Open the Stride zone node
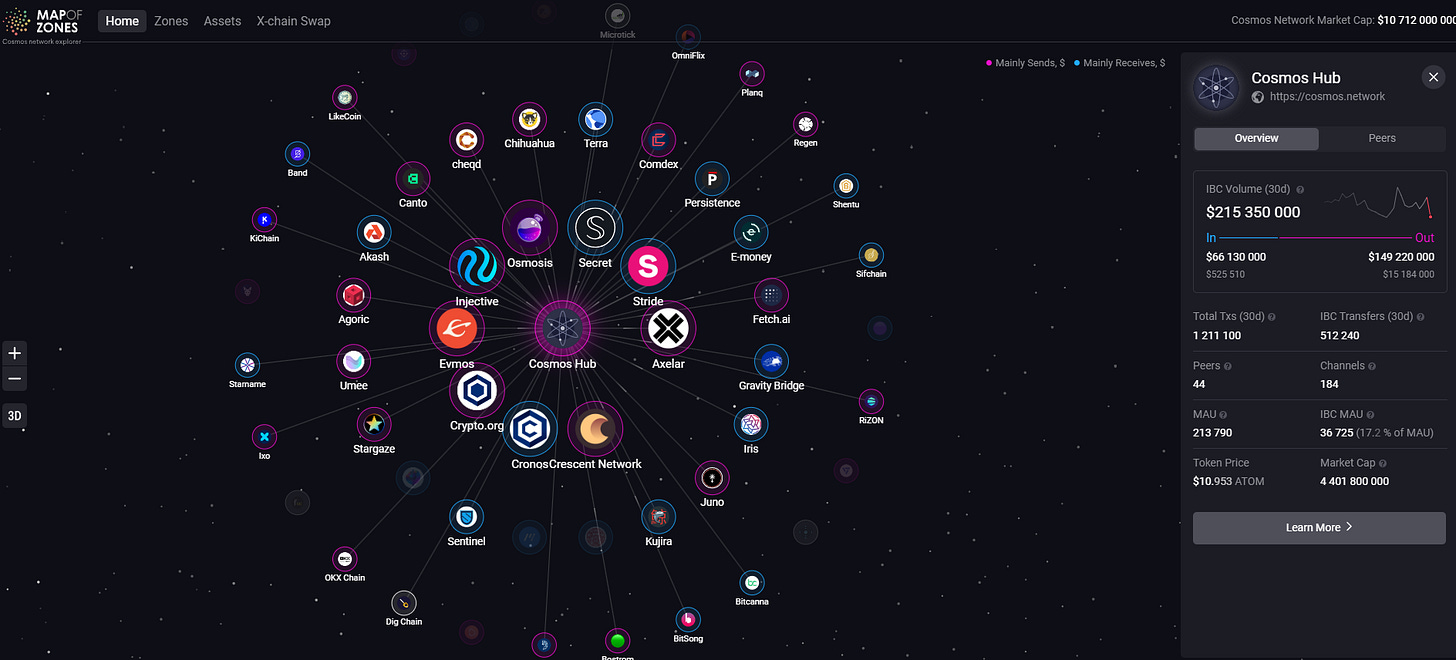1456x660 pixels. tap(648, 266)
